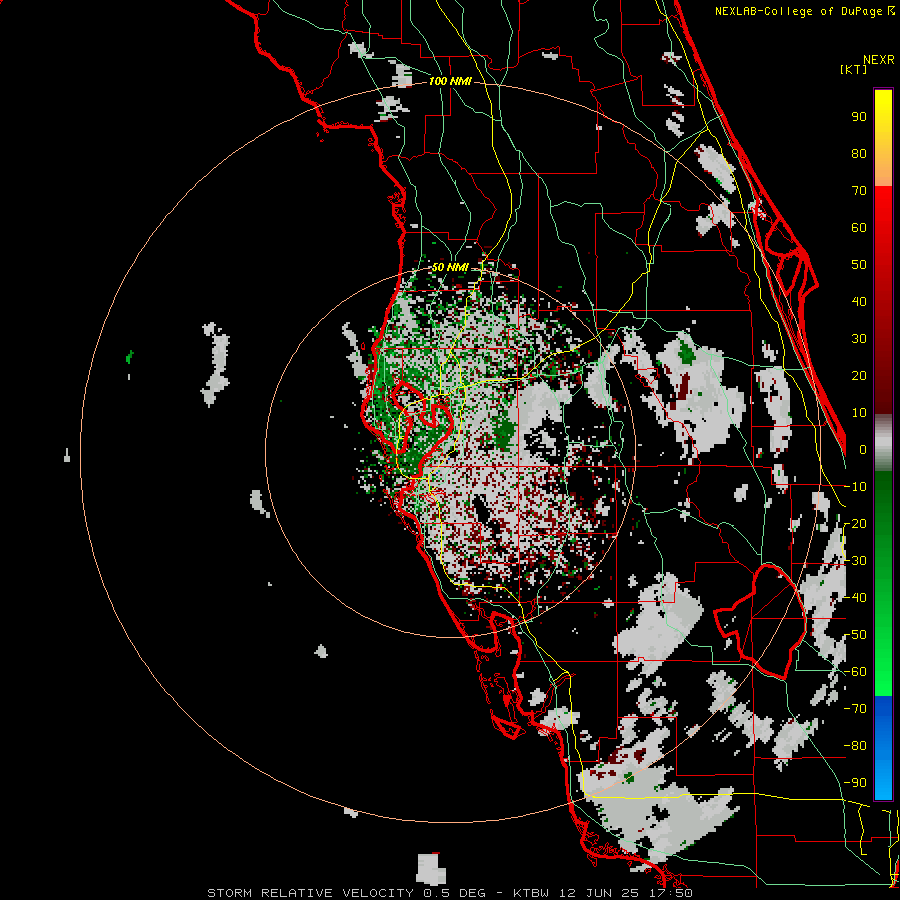
Task: Click the -70 knot scale label
Action: (855, 709)
